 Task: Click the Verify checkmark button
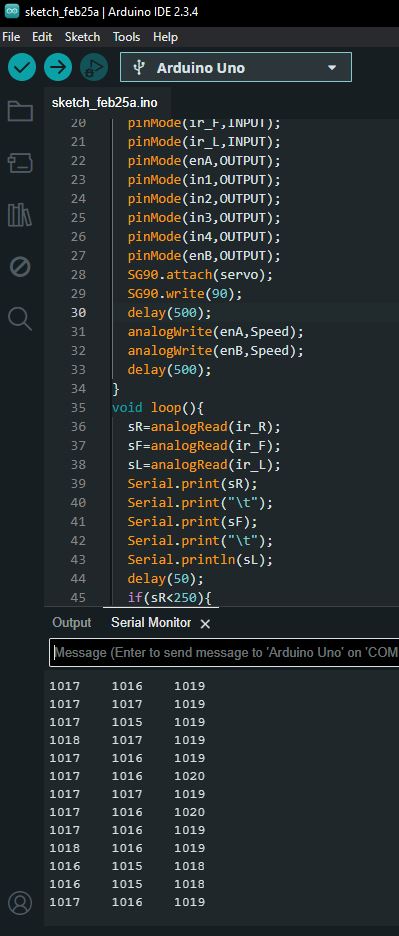click(22, 67)
